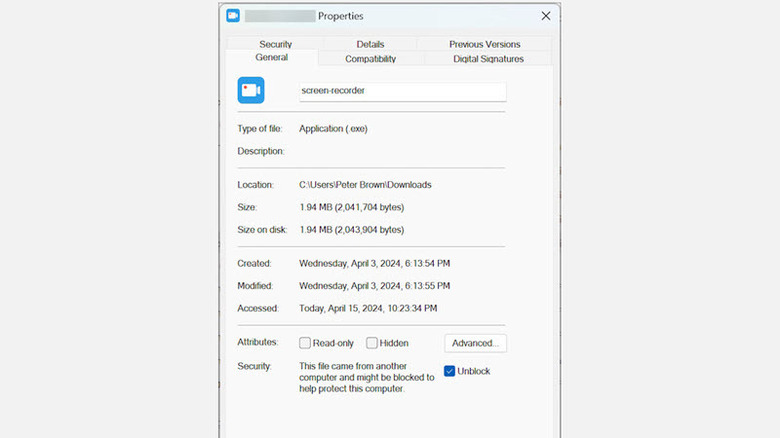This screenshot has width=780, height=438.
Task: Click the screen-recorder file name field
Action: pyautogui.click(x=402, y=91)
